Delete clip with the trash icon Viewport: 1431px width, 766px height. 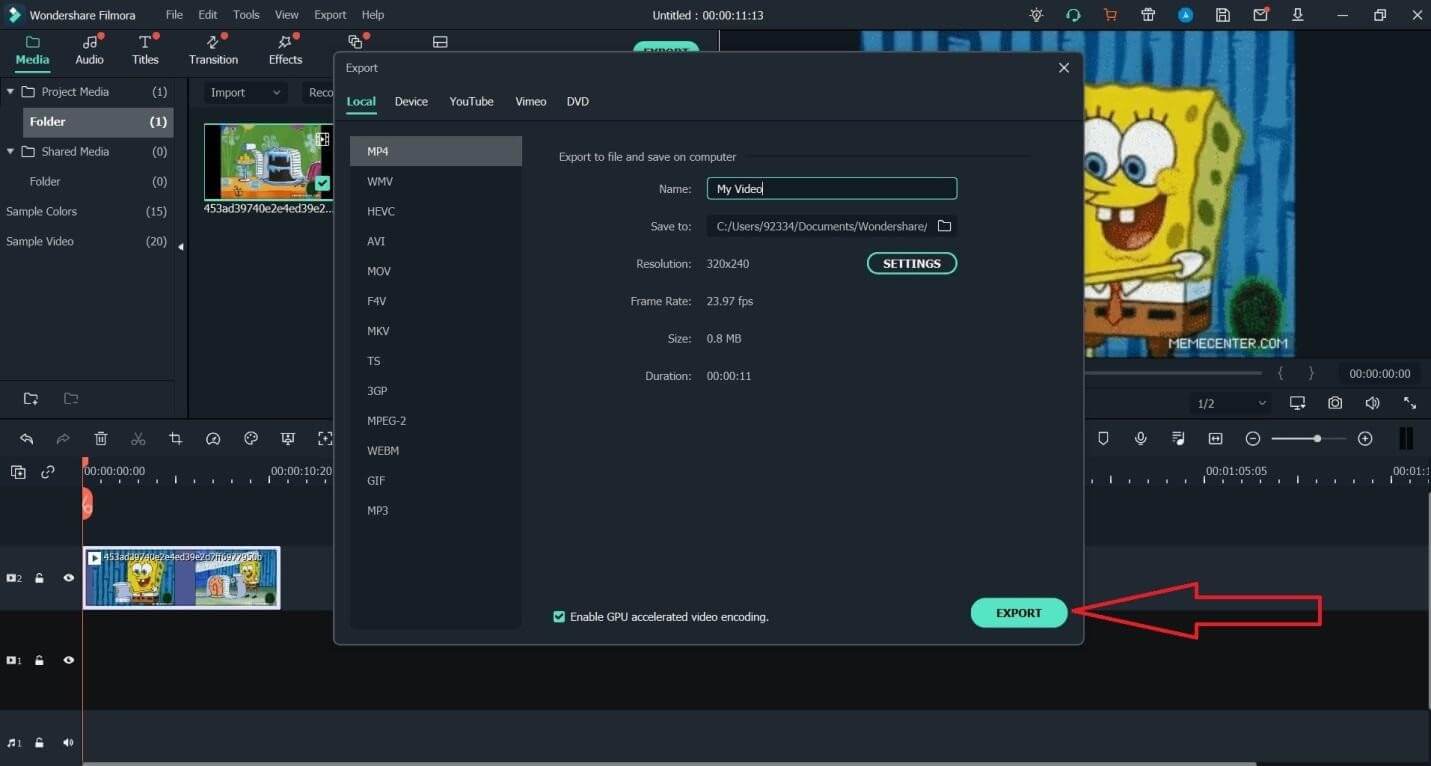pos(101,439)
